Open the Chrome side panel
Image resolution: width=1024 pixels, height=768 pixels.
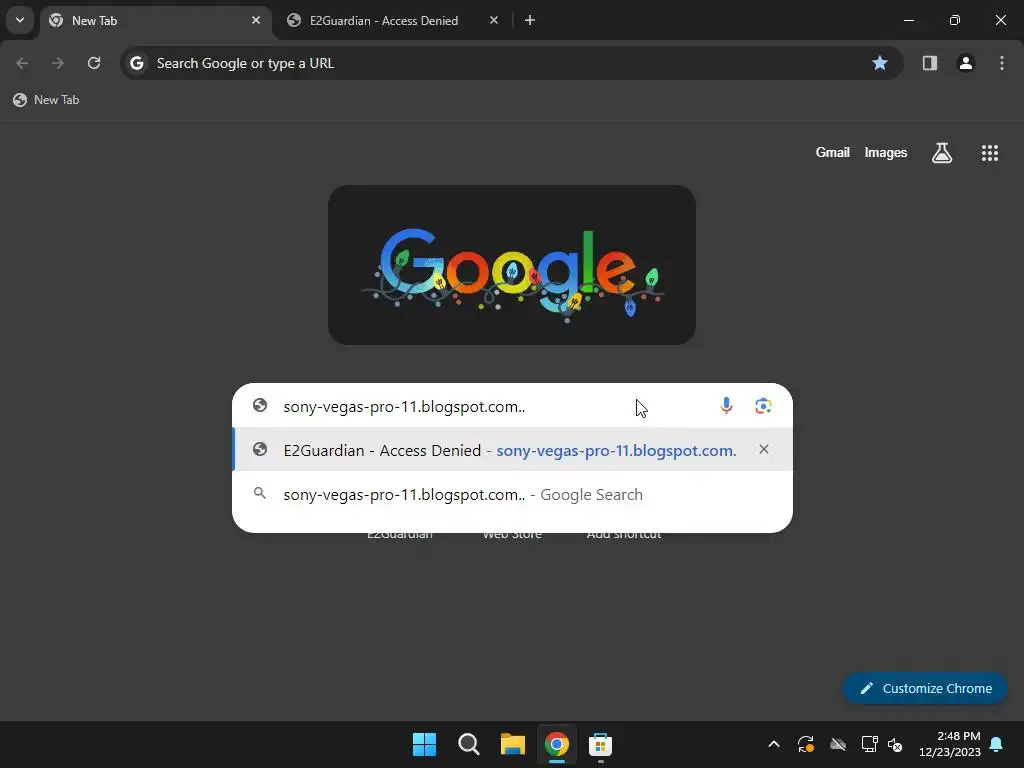point(929,63)
